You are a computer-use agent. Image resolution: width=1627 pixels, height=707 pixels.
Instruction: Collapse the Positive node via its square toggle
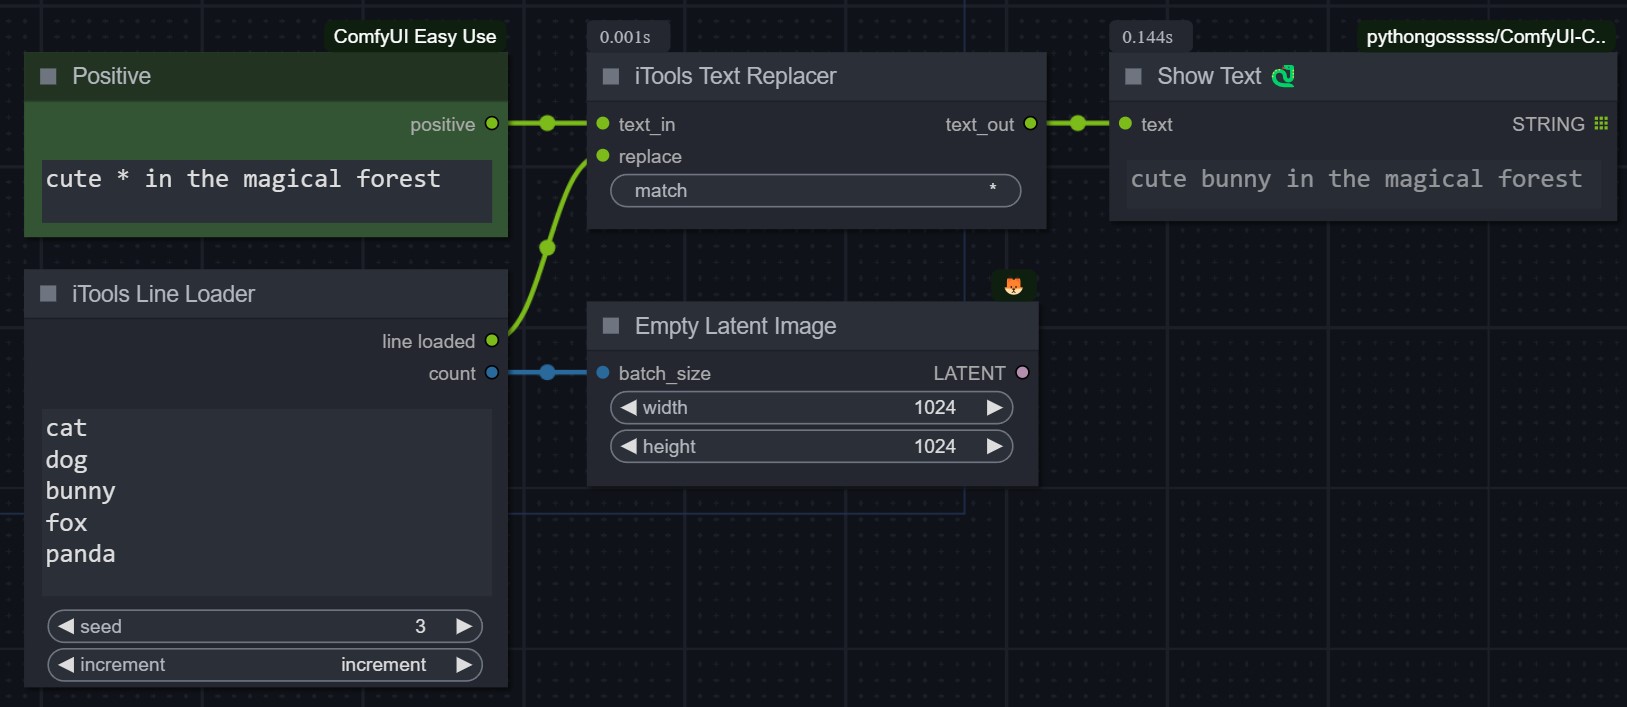tap(48, 76)
